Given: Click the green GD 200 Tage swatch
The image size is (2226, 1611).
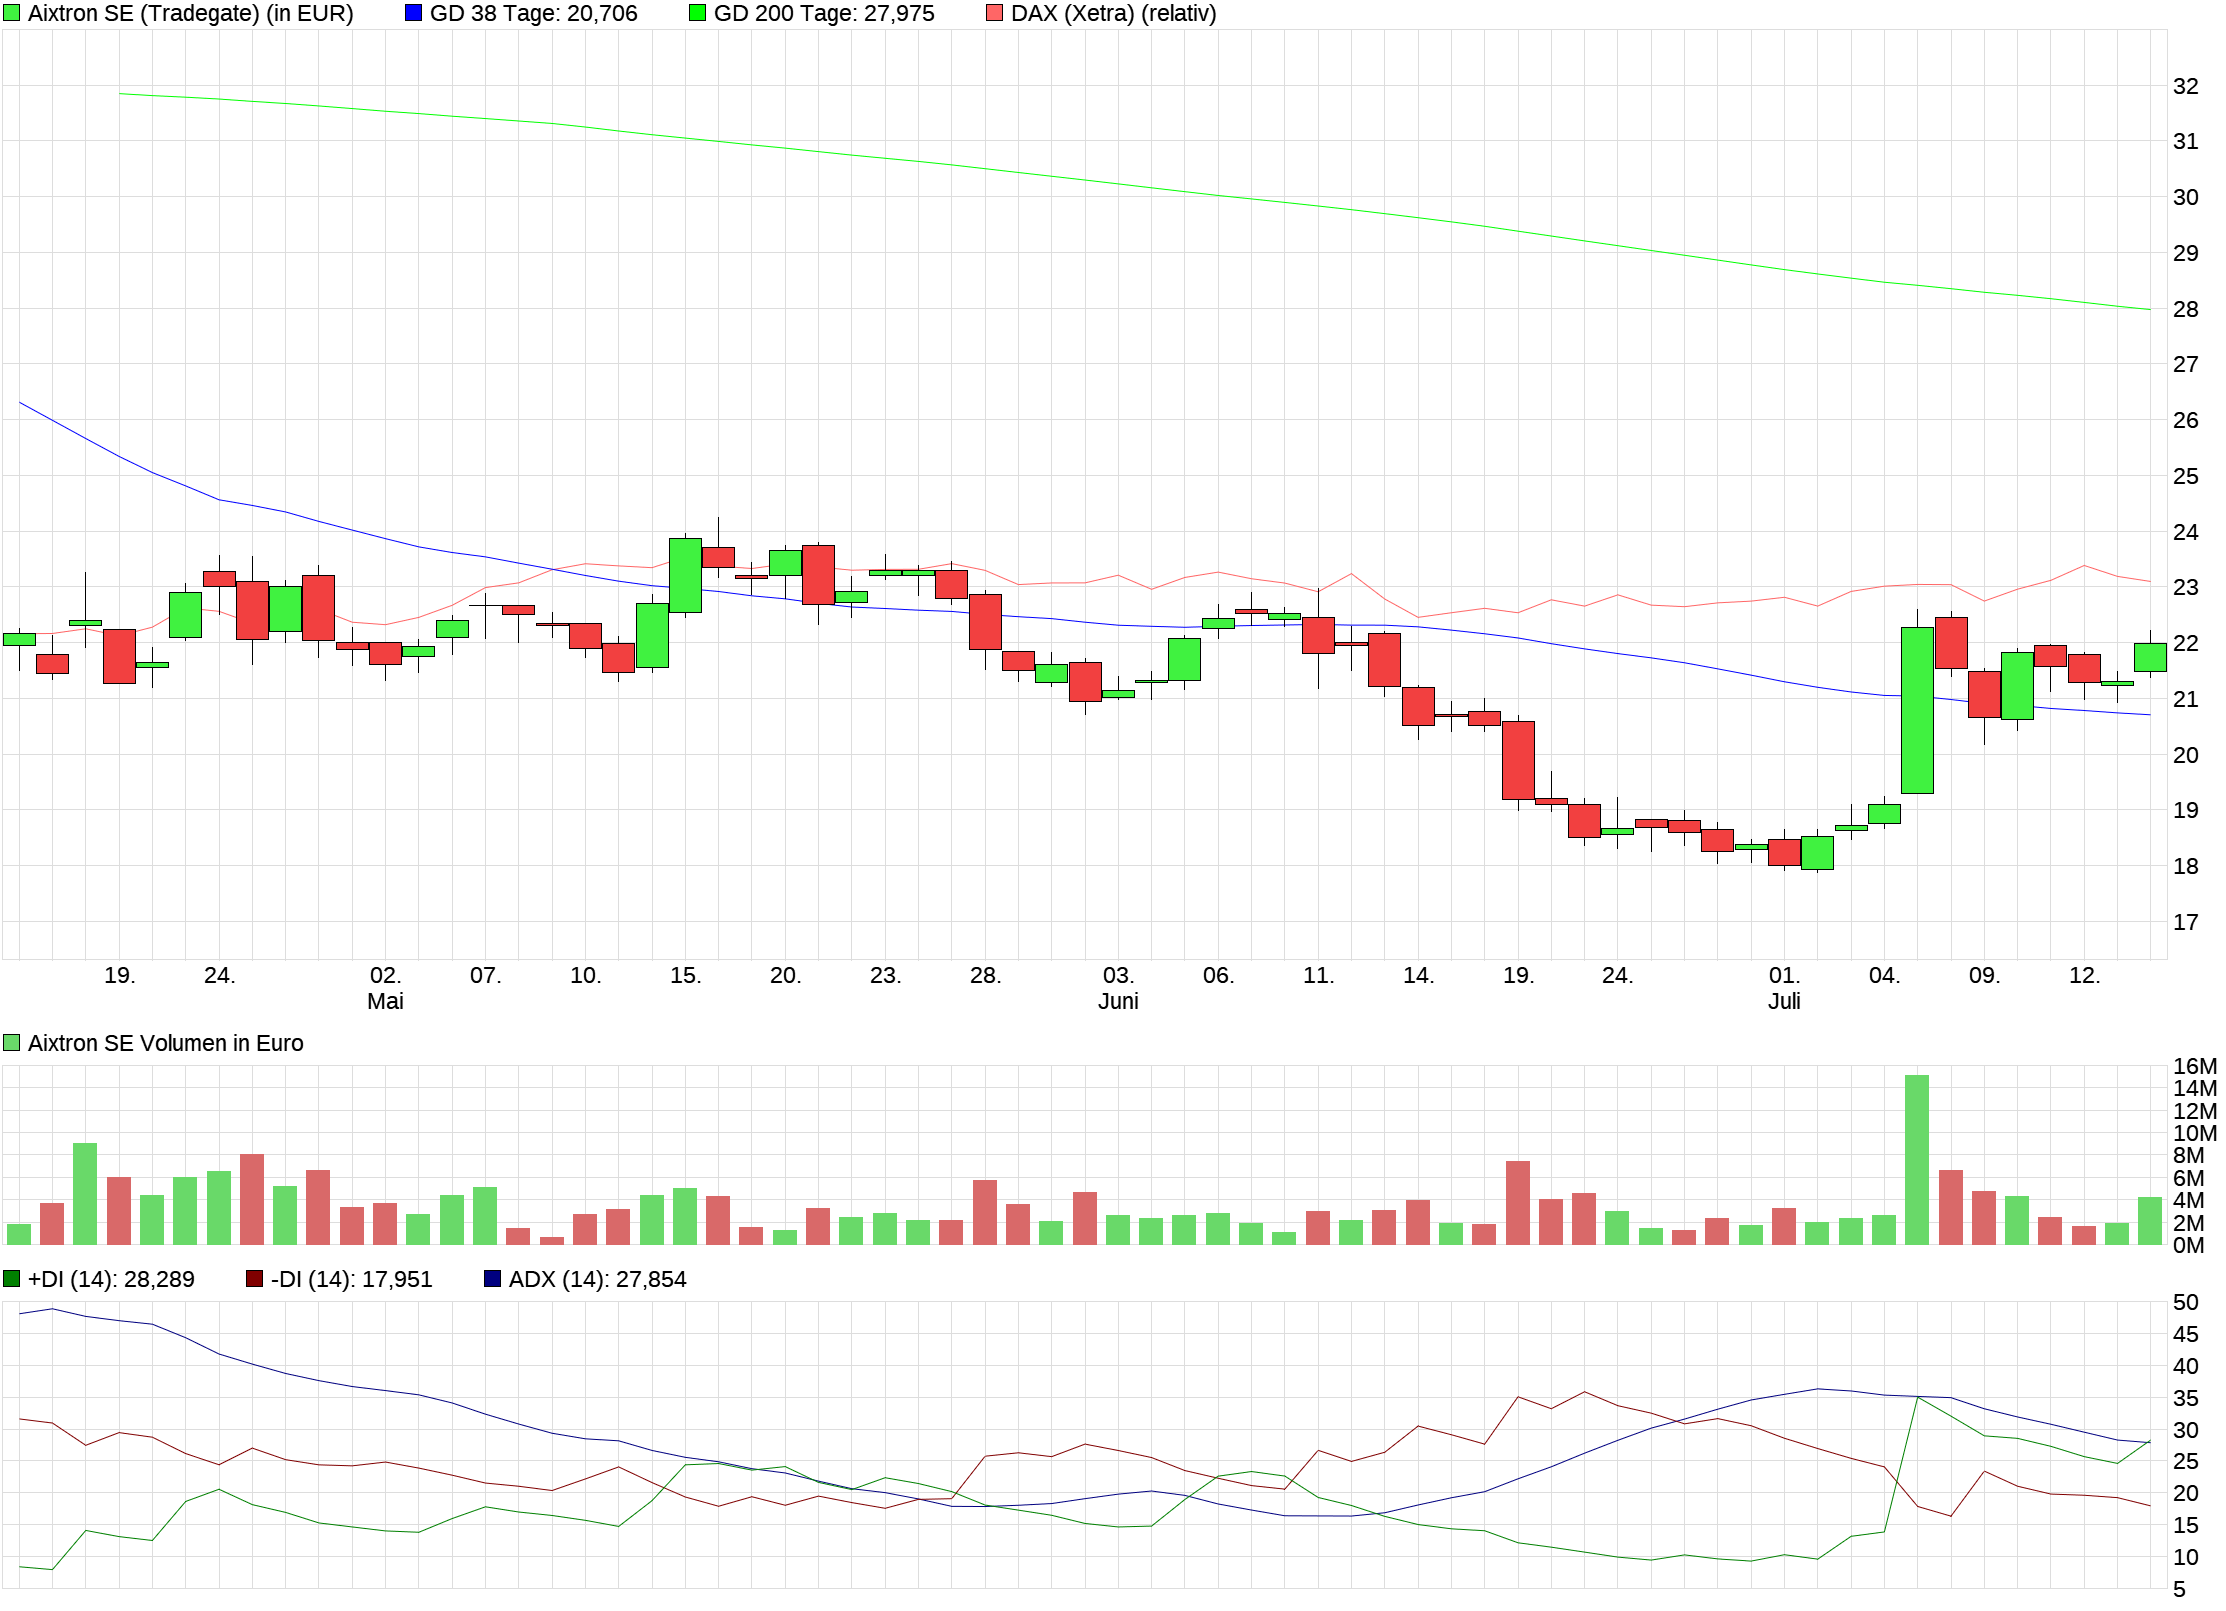Looking at the screenshot, I should coord(697,13).
